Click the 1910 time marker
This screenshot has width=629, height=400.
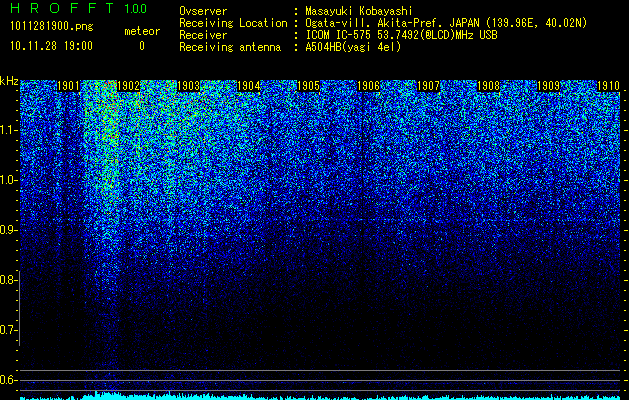(x=609, y=86)
